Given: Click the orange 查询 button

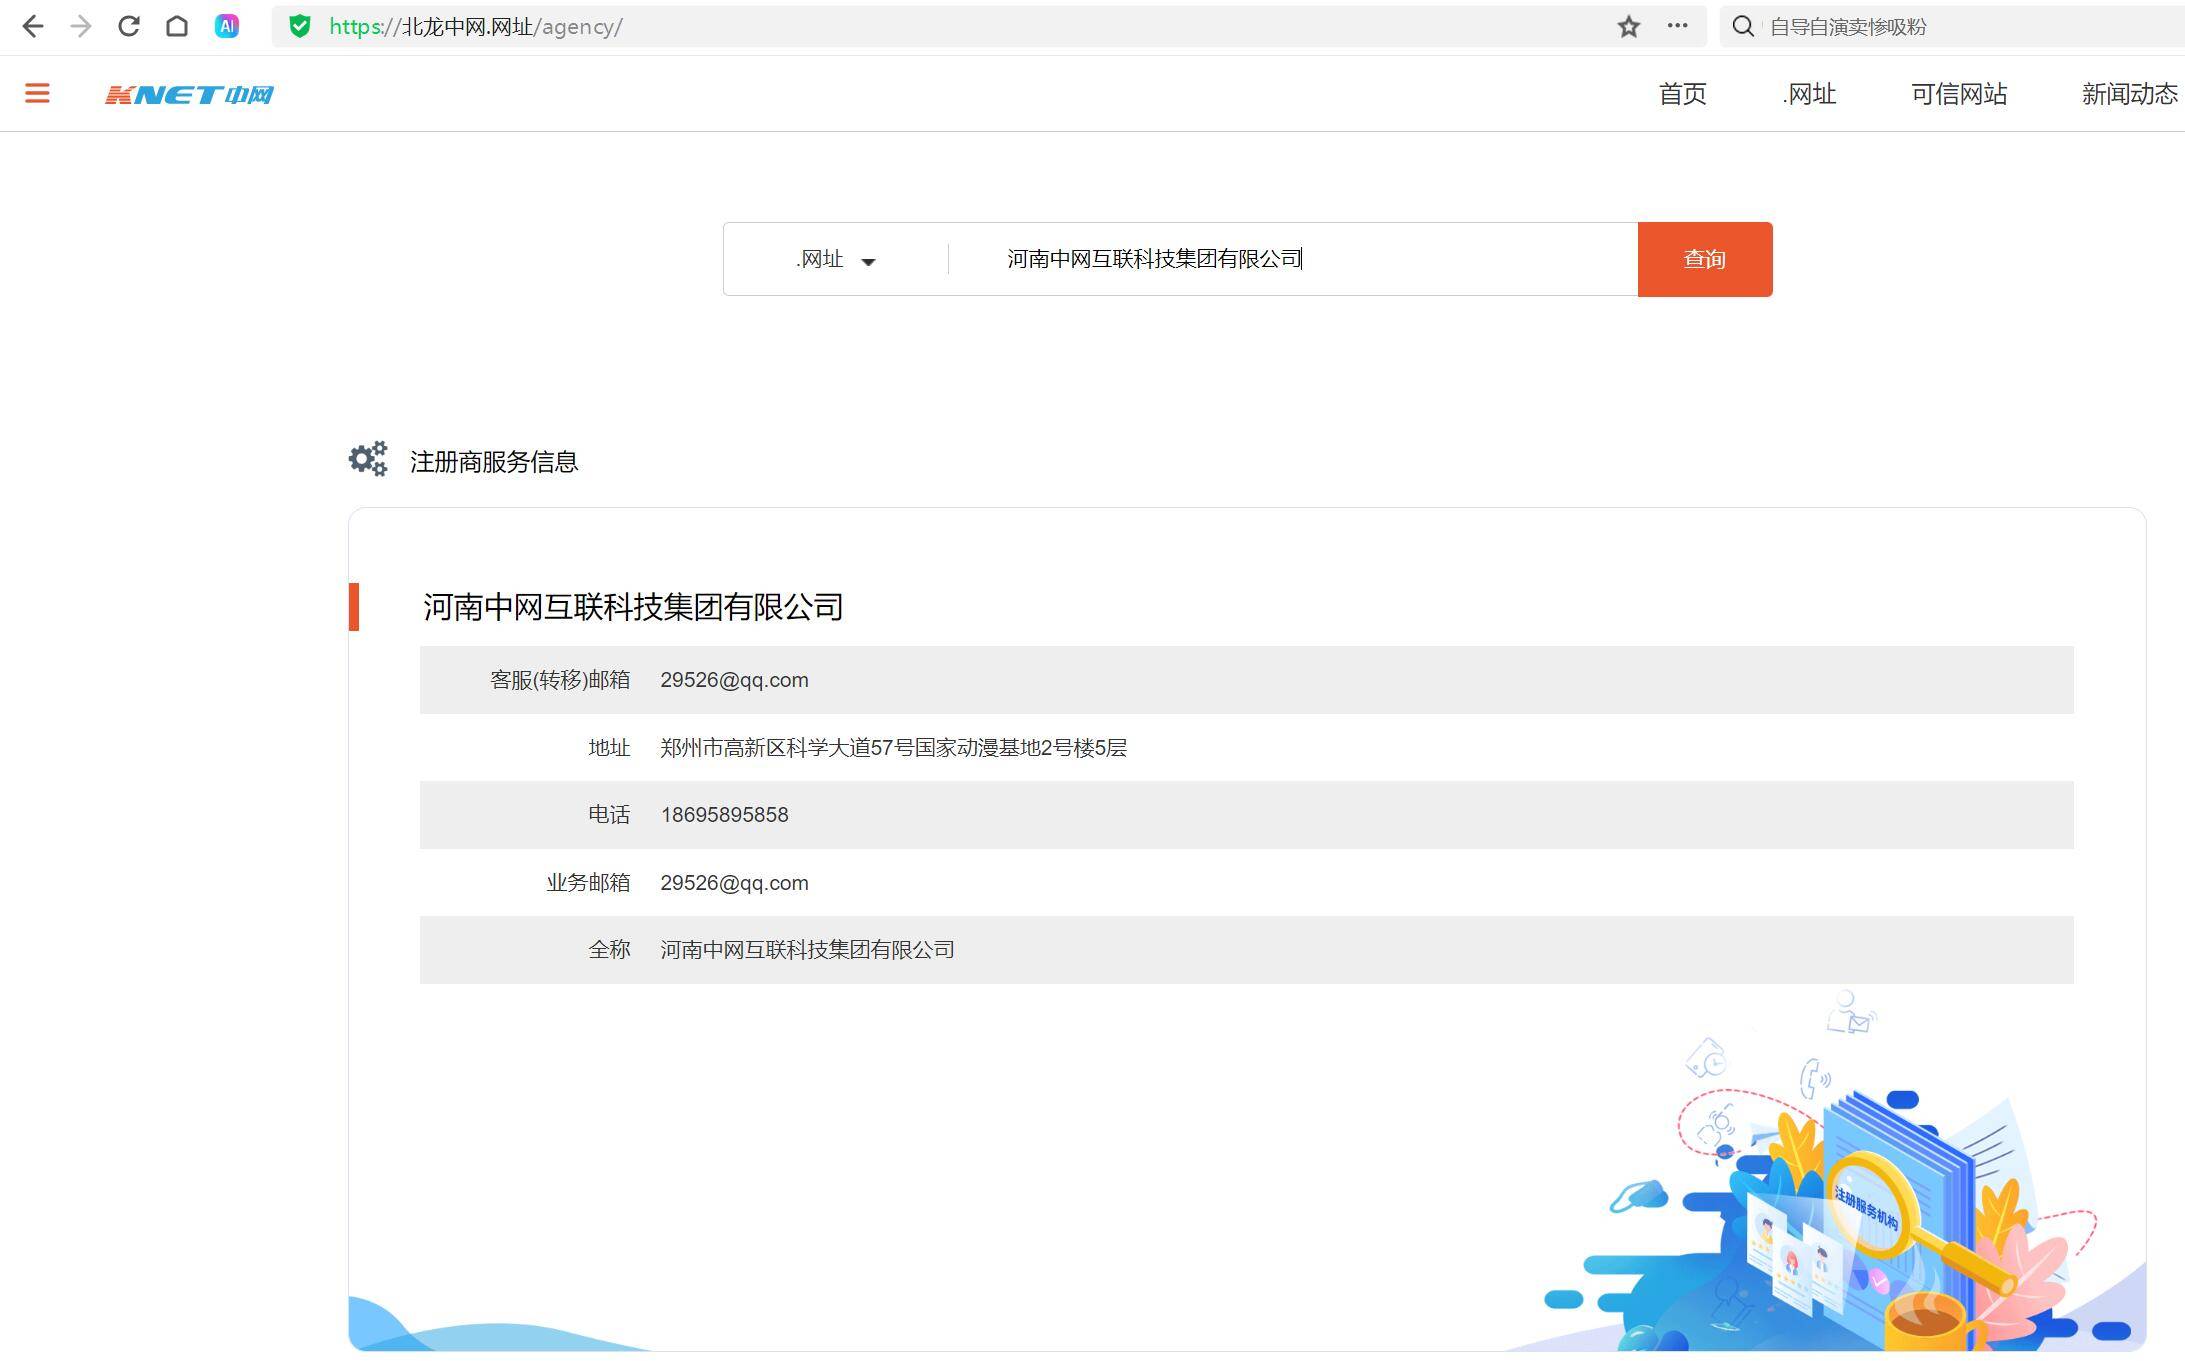Looking at the screenshot, I should point(1705,259).
